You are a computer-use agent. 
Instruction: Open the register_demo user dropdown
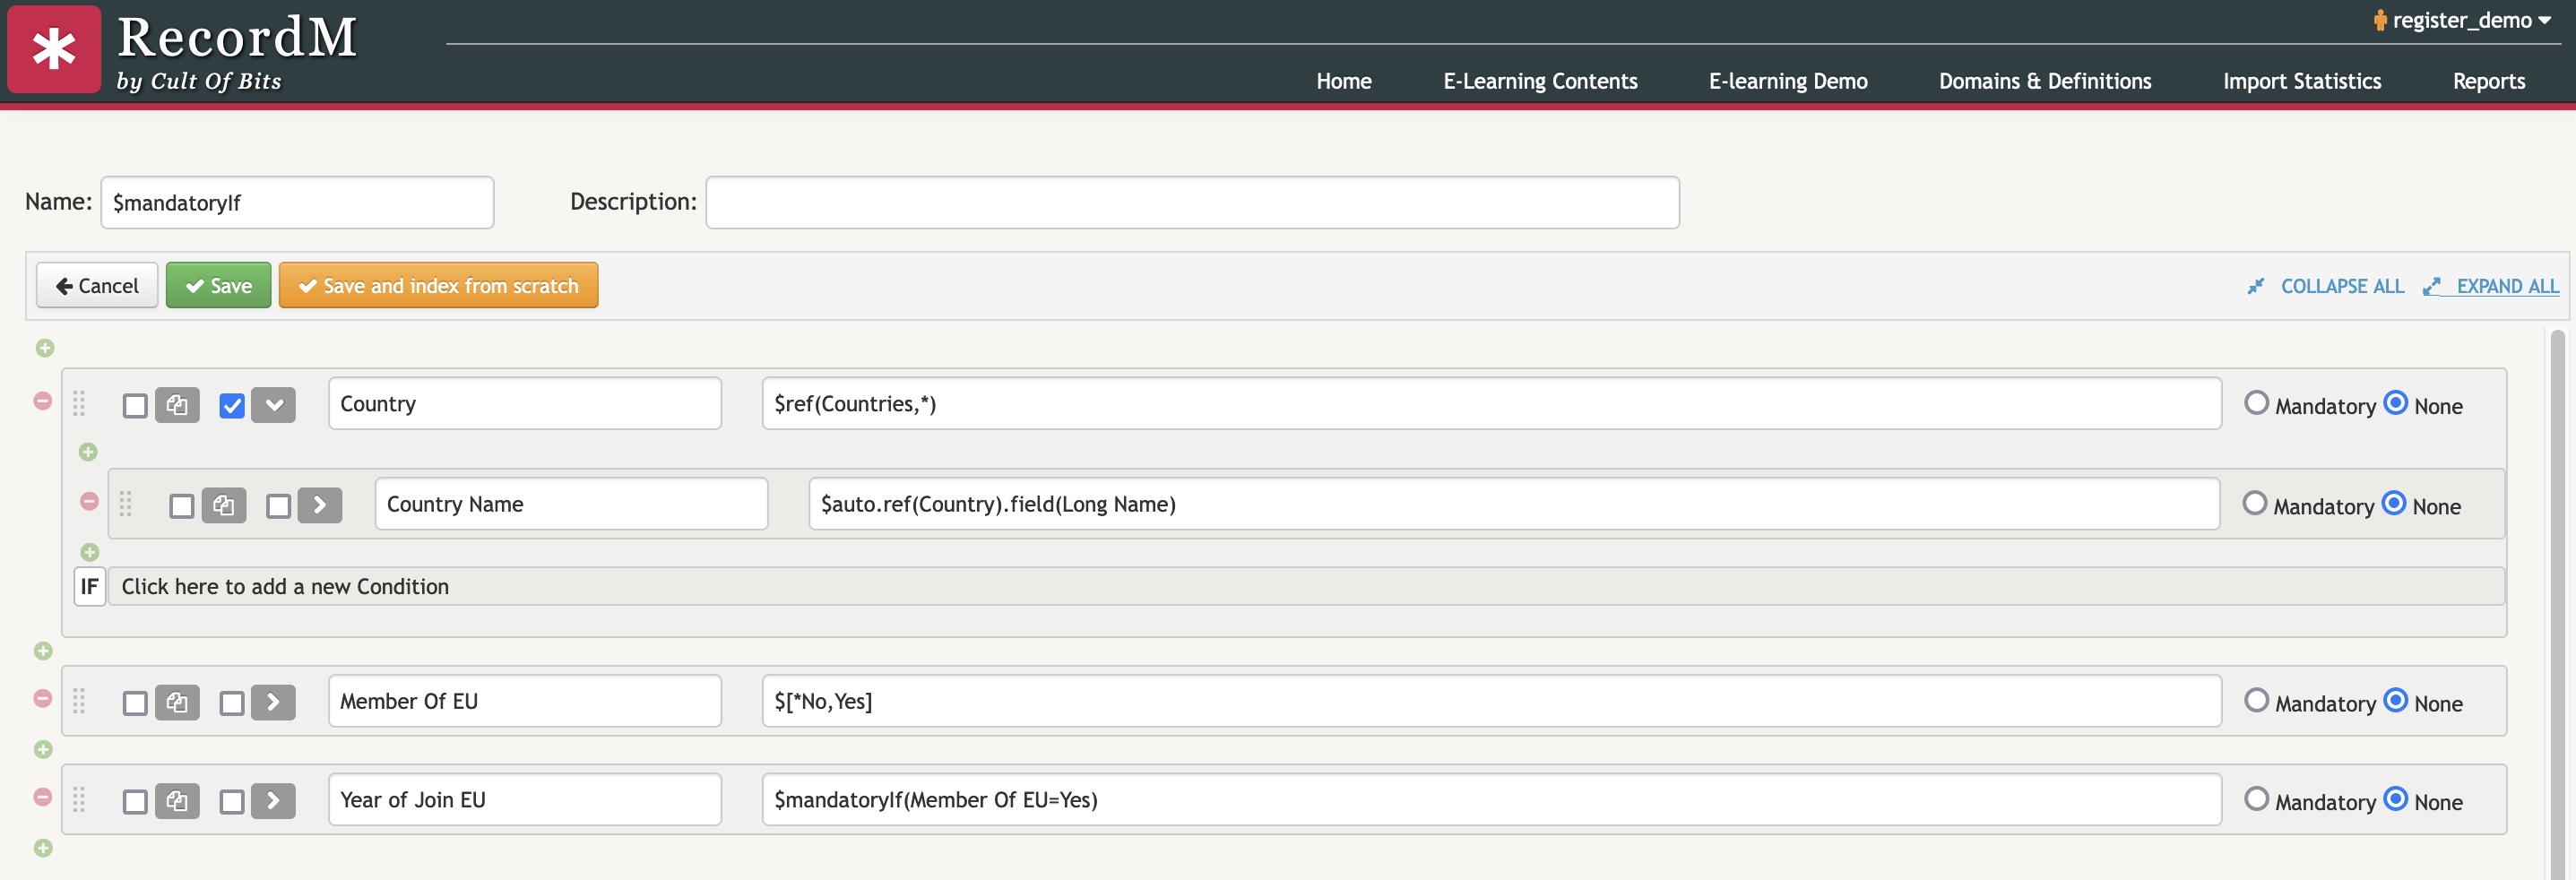2462,20
